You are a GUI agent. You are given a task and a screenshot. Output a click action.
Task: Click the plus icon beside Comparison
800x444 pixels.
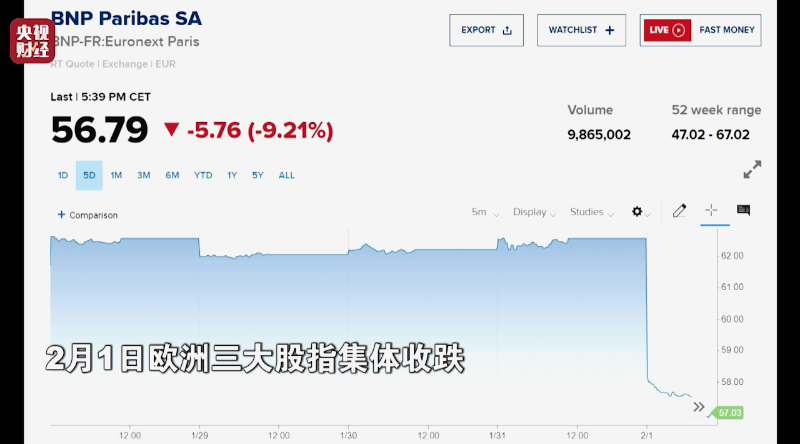coord(61,214)
